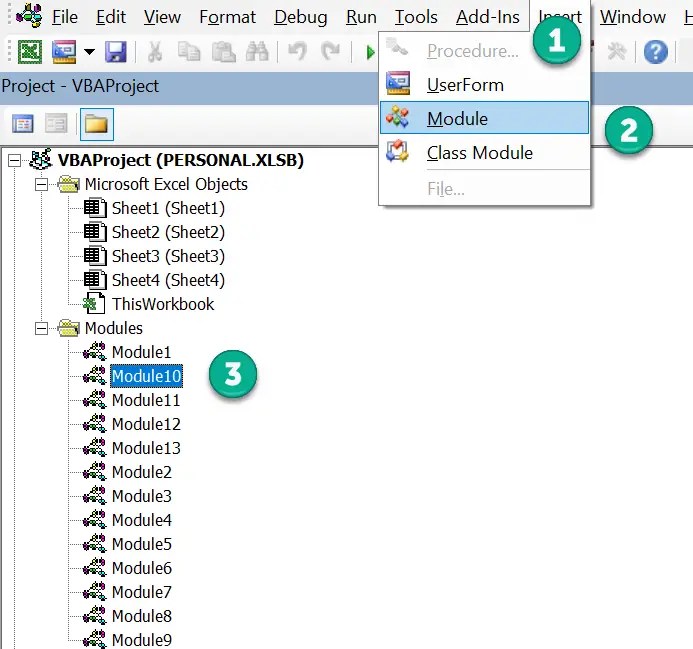Select Module9 in project tree
This screenshot has width=693, height=649.
141,640
